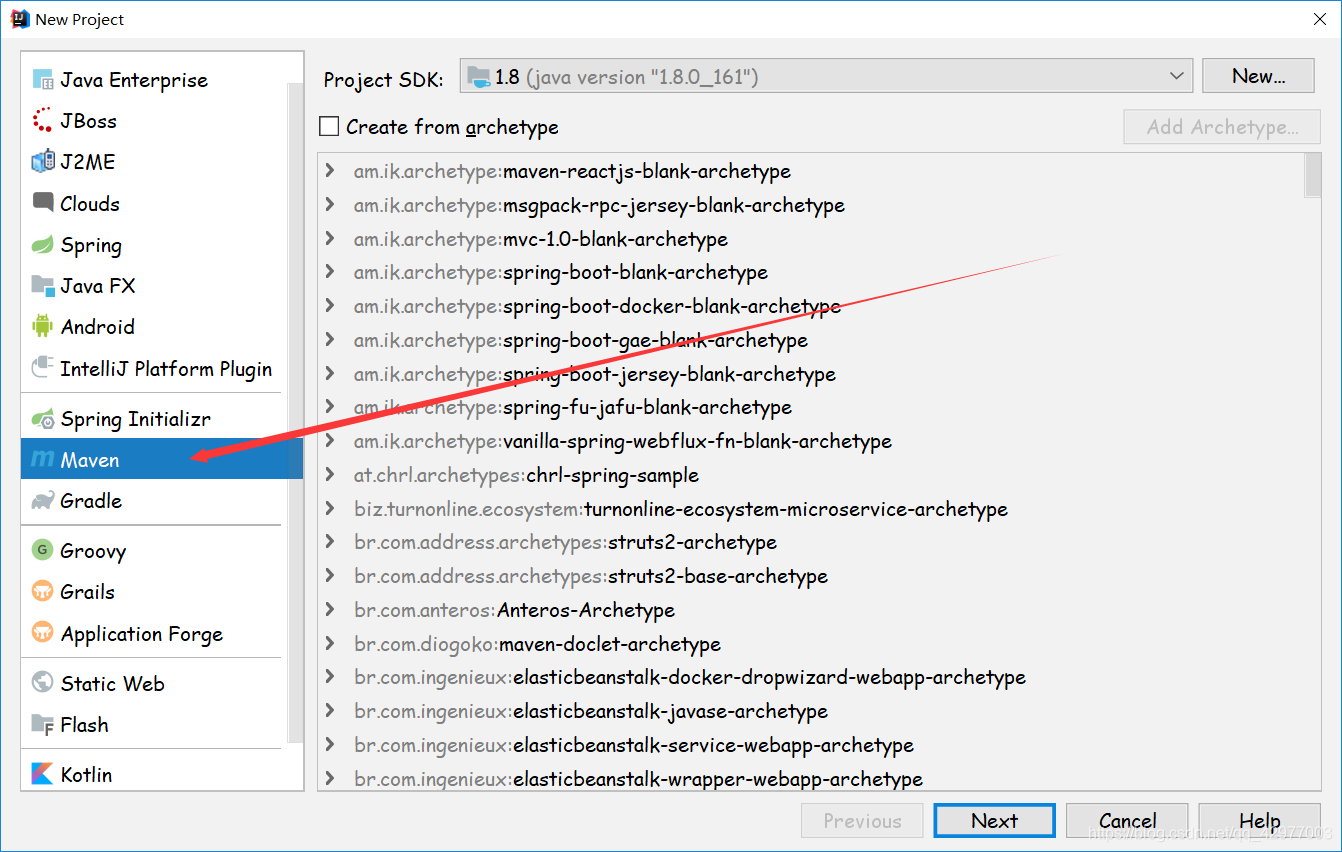
Task: Expand turnonline-ecosystem-microservice-archetype entry
Action: coord(330,509)
